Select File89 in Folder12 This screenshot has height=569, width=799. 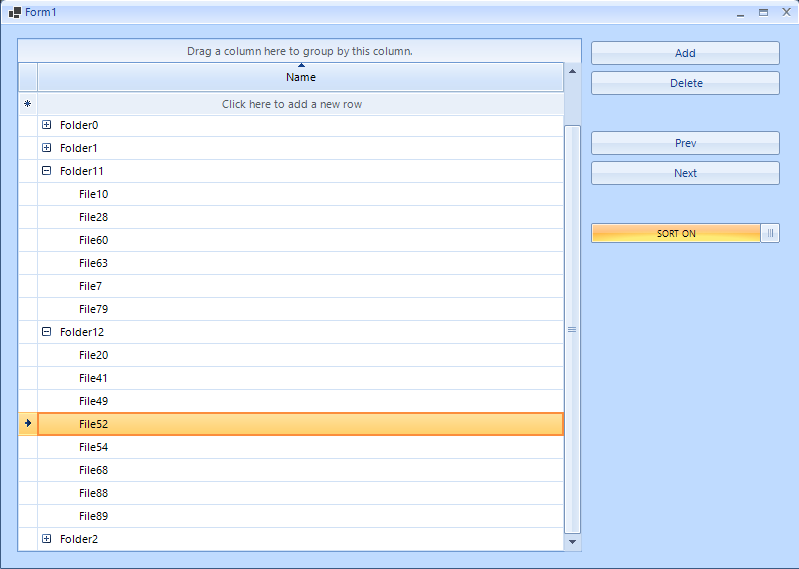point(94,516)
